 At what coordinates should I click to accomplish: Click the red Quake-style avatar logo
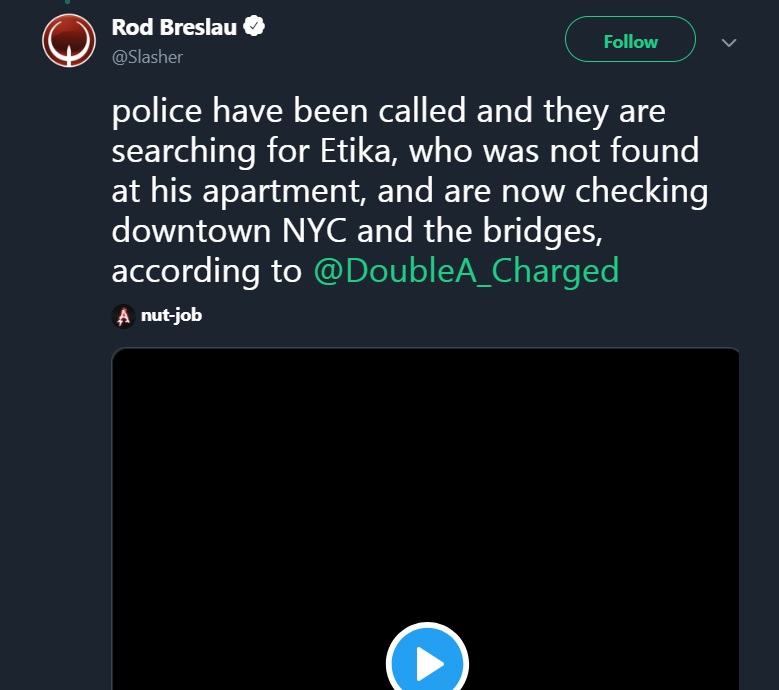point(69,40)
